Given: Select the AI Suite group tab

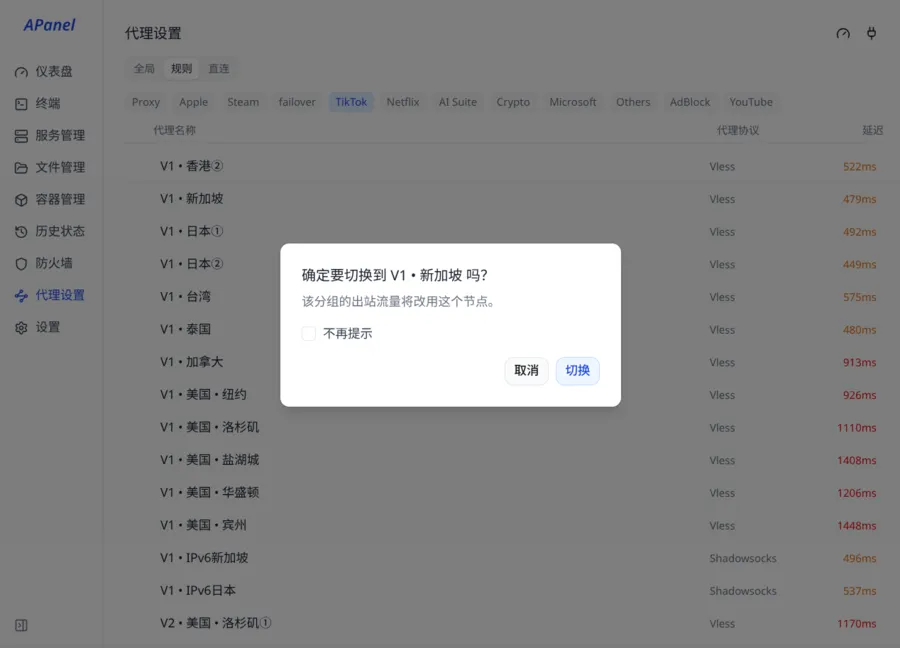Looking at the screenshot, I should 457,102.
